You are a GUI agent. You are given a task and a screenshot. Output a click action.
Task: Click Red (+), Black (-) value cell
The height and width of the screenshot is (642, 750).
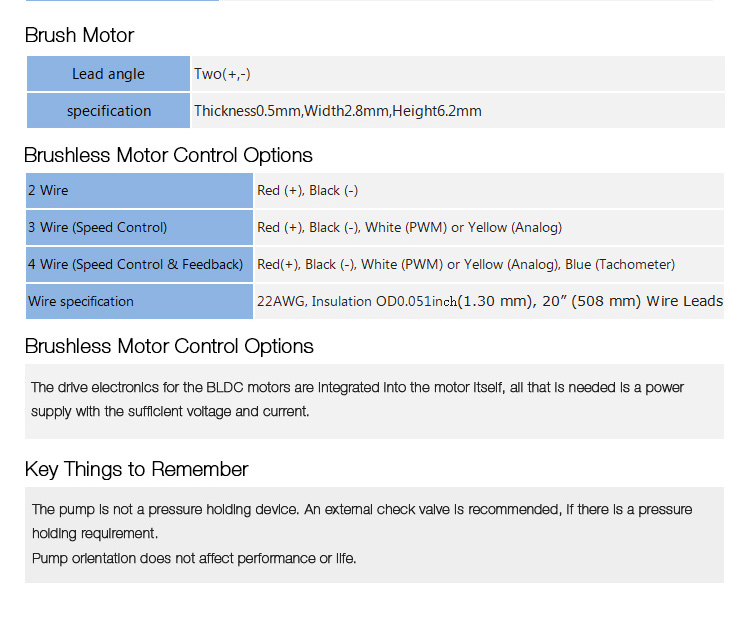pyautogui.click(x=489, y=190)
